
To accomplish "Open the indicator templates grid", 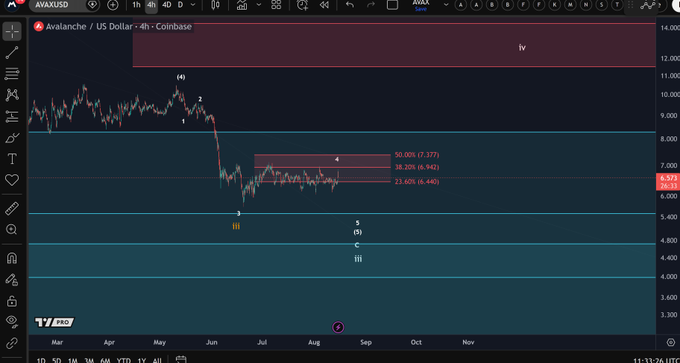I will [276, 5].
